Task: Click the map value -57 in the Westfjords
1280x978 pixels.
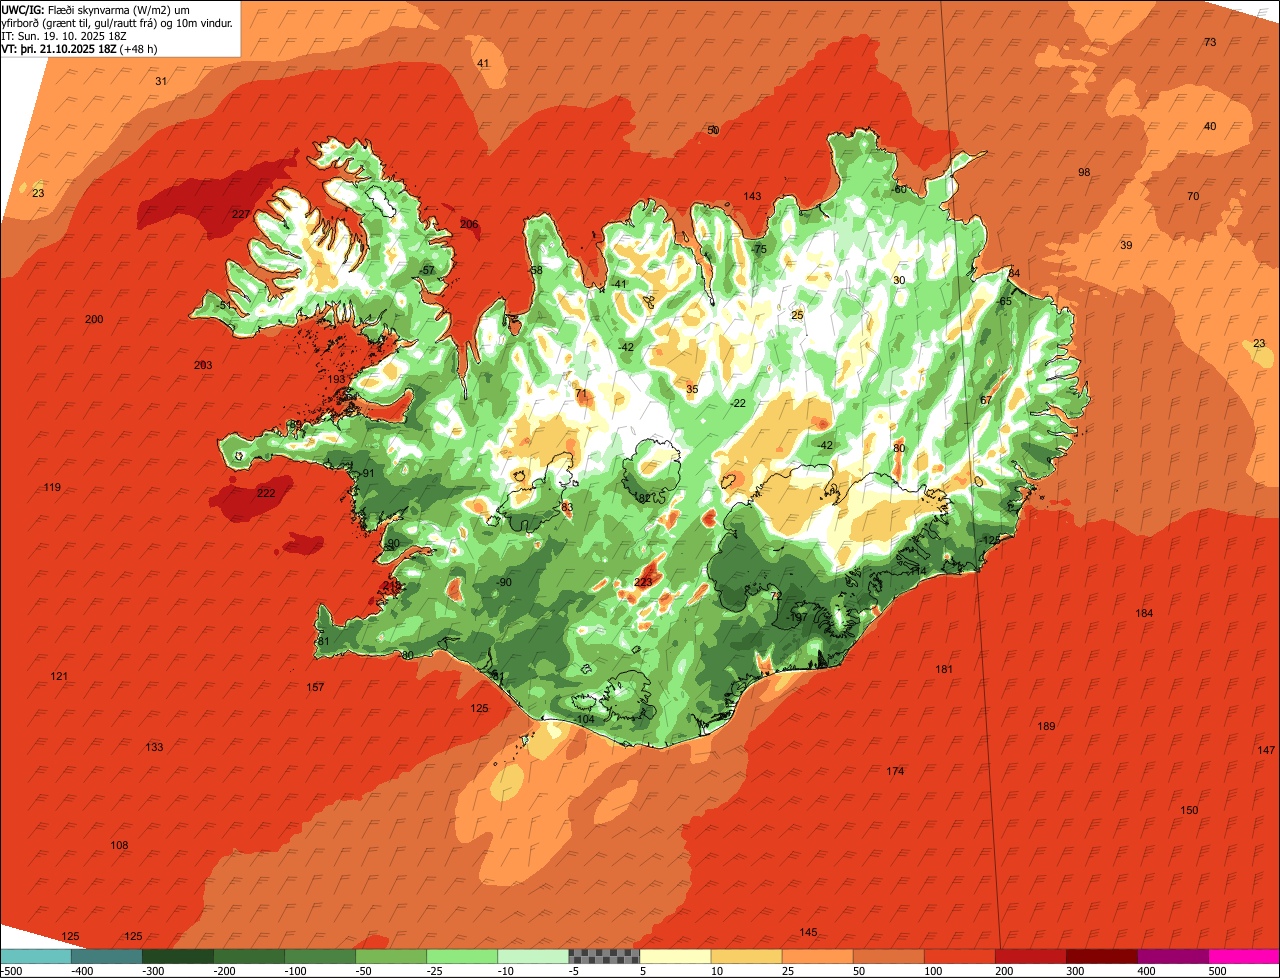Action: 427,270
